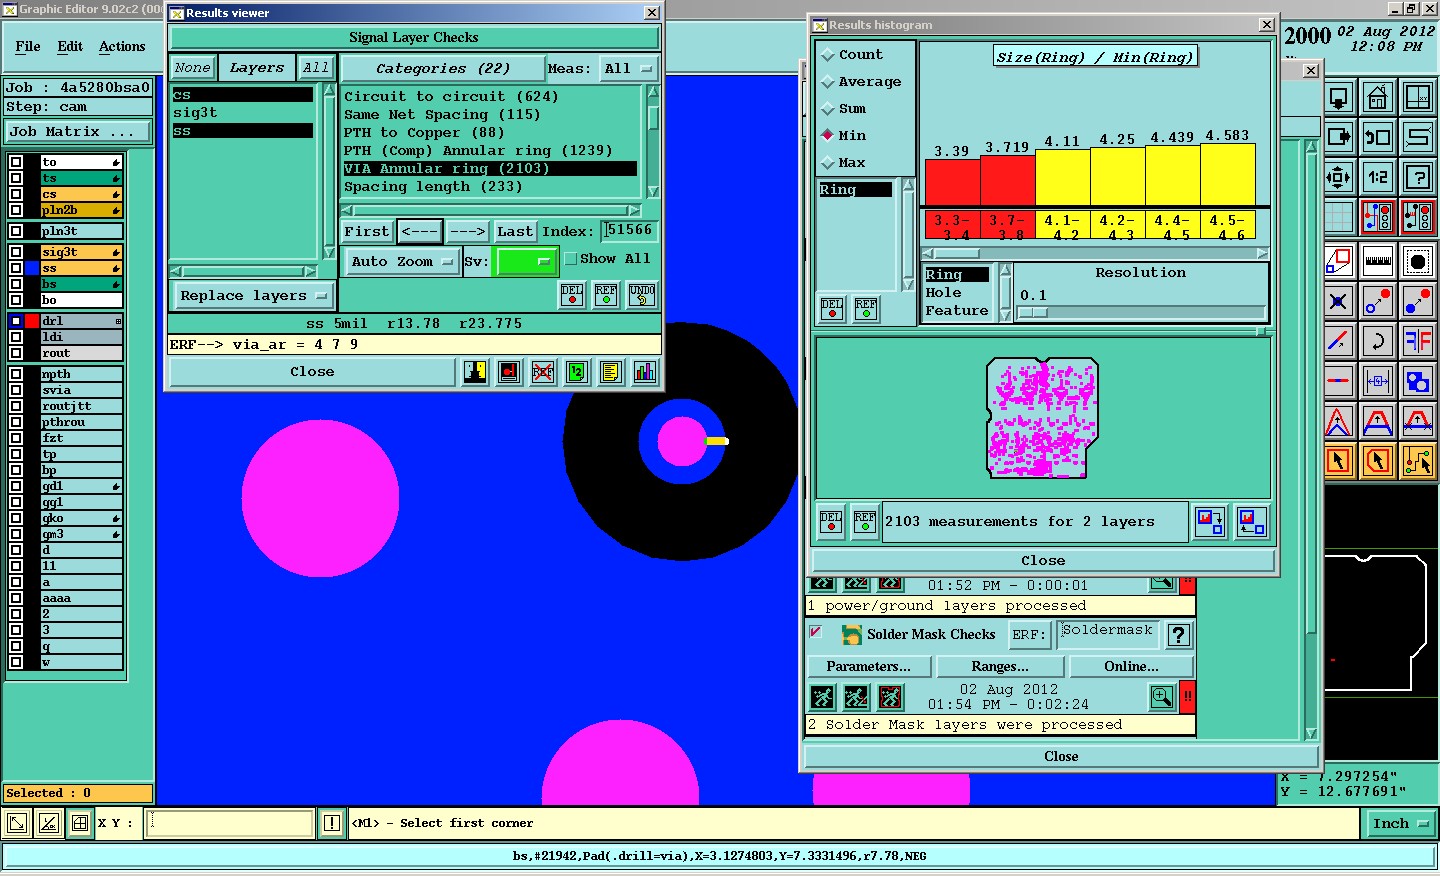Open the Edit menu
This screenshot has width=1440, height=876.
[70, 47]
